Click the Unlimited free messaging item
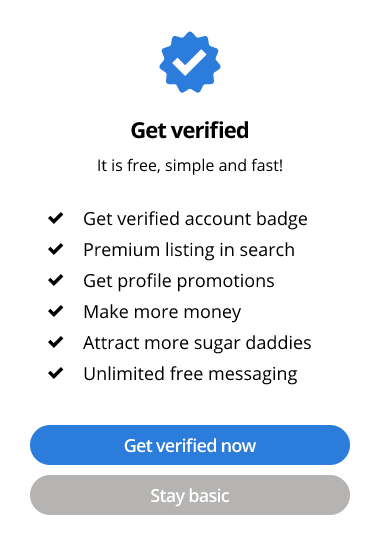The width and height of the screenshot is (380, 545). (190, 374)
